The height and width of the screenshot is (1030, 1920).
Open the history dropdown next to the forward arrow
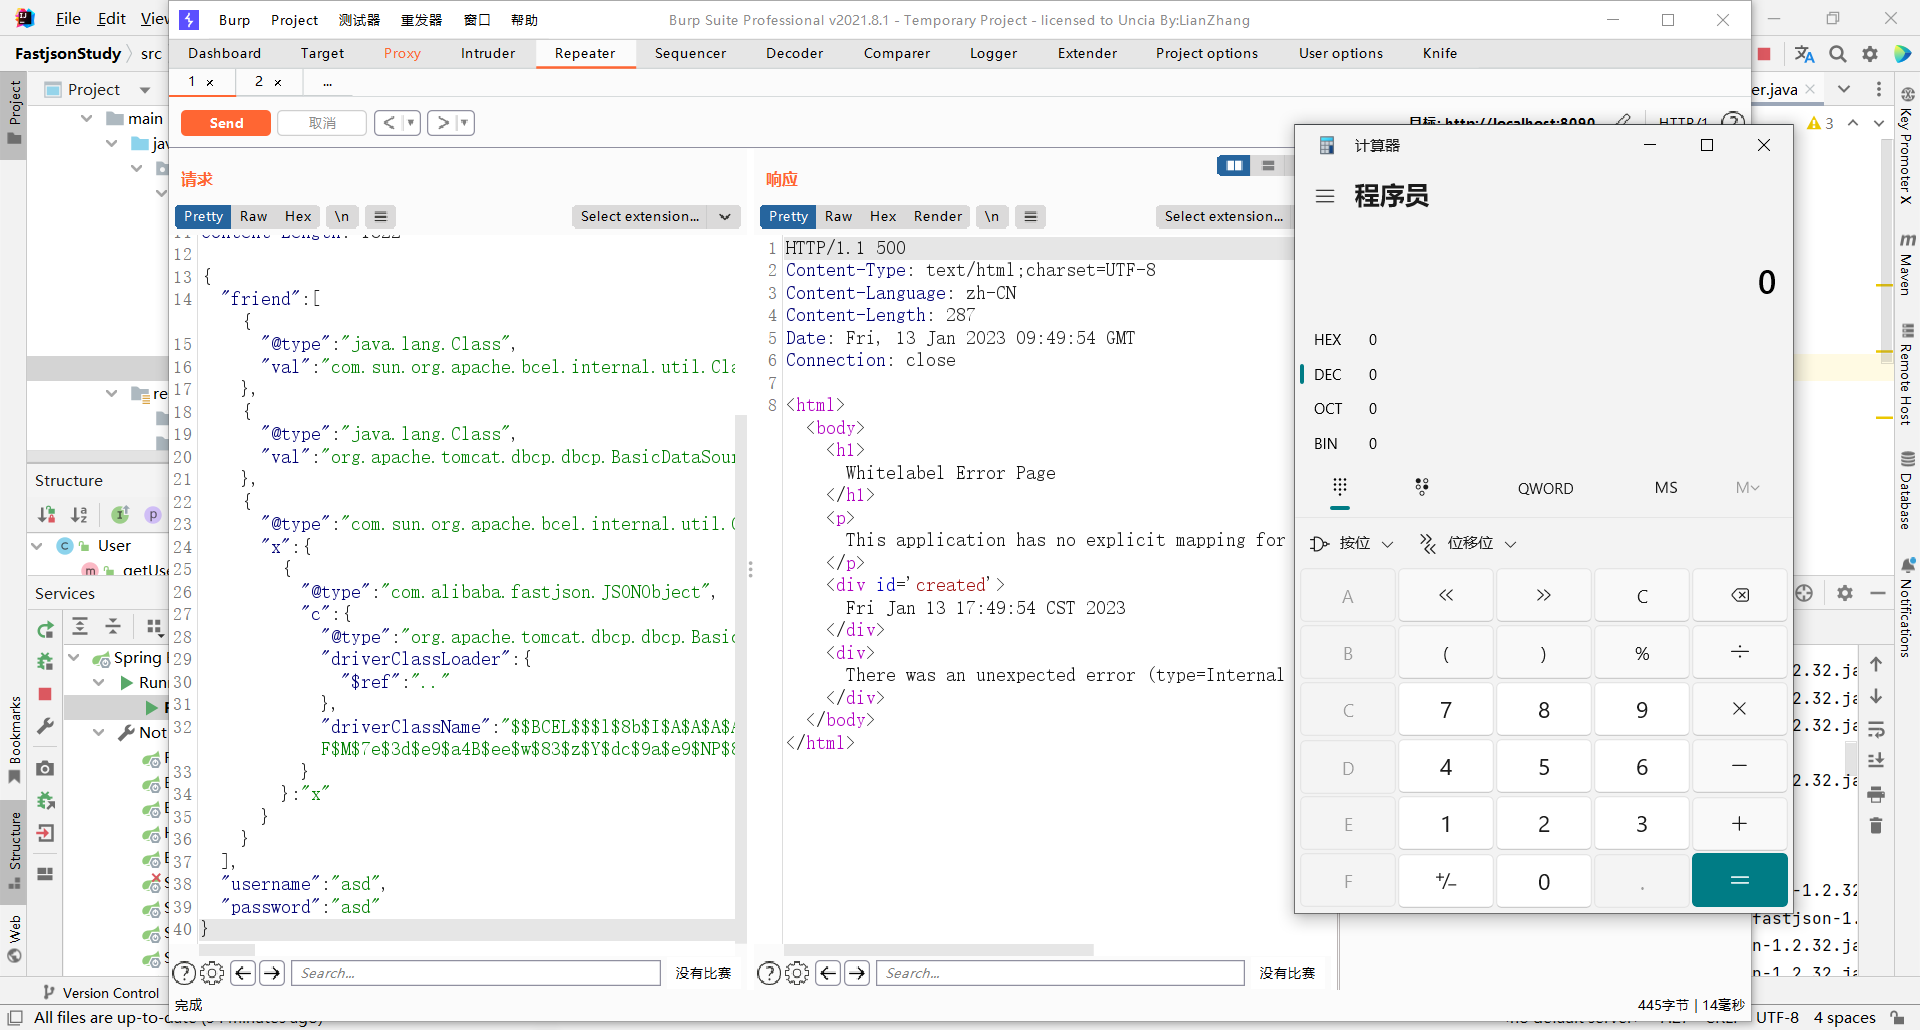click(464, 123)
